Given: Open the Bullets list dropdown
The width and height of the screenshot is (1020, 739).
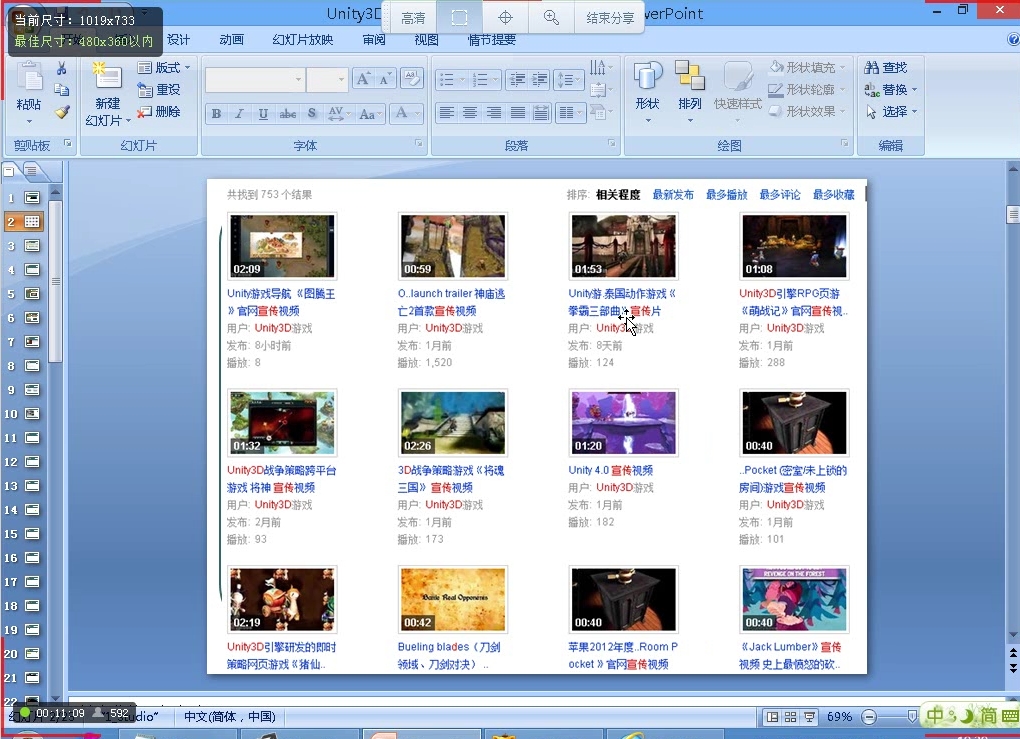Looking at the screenshot, I should coord(451,80).
